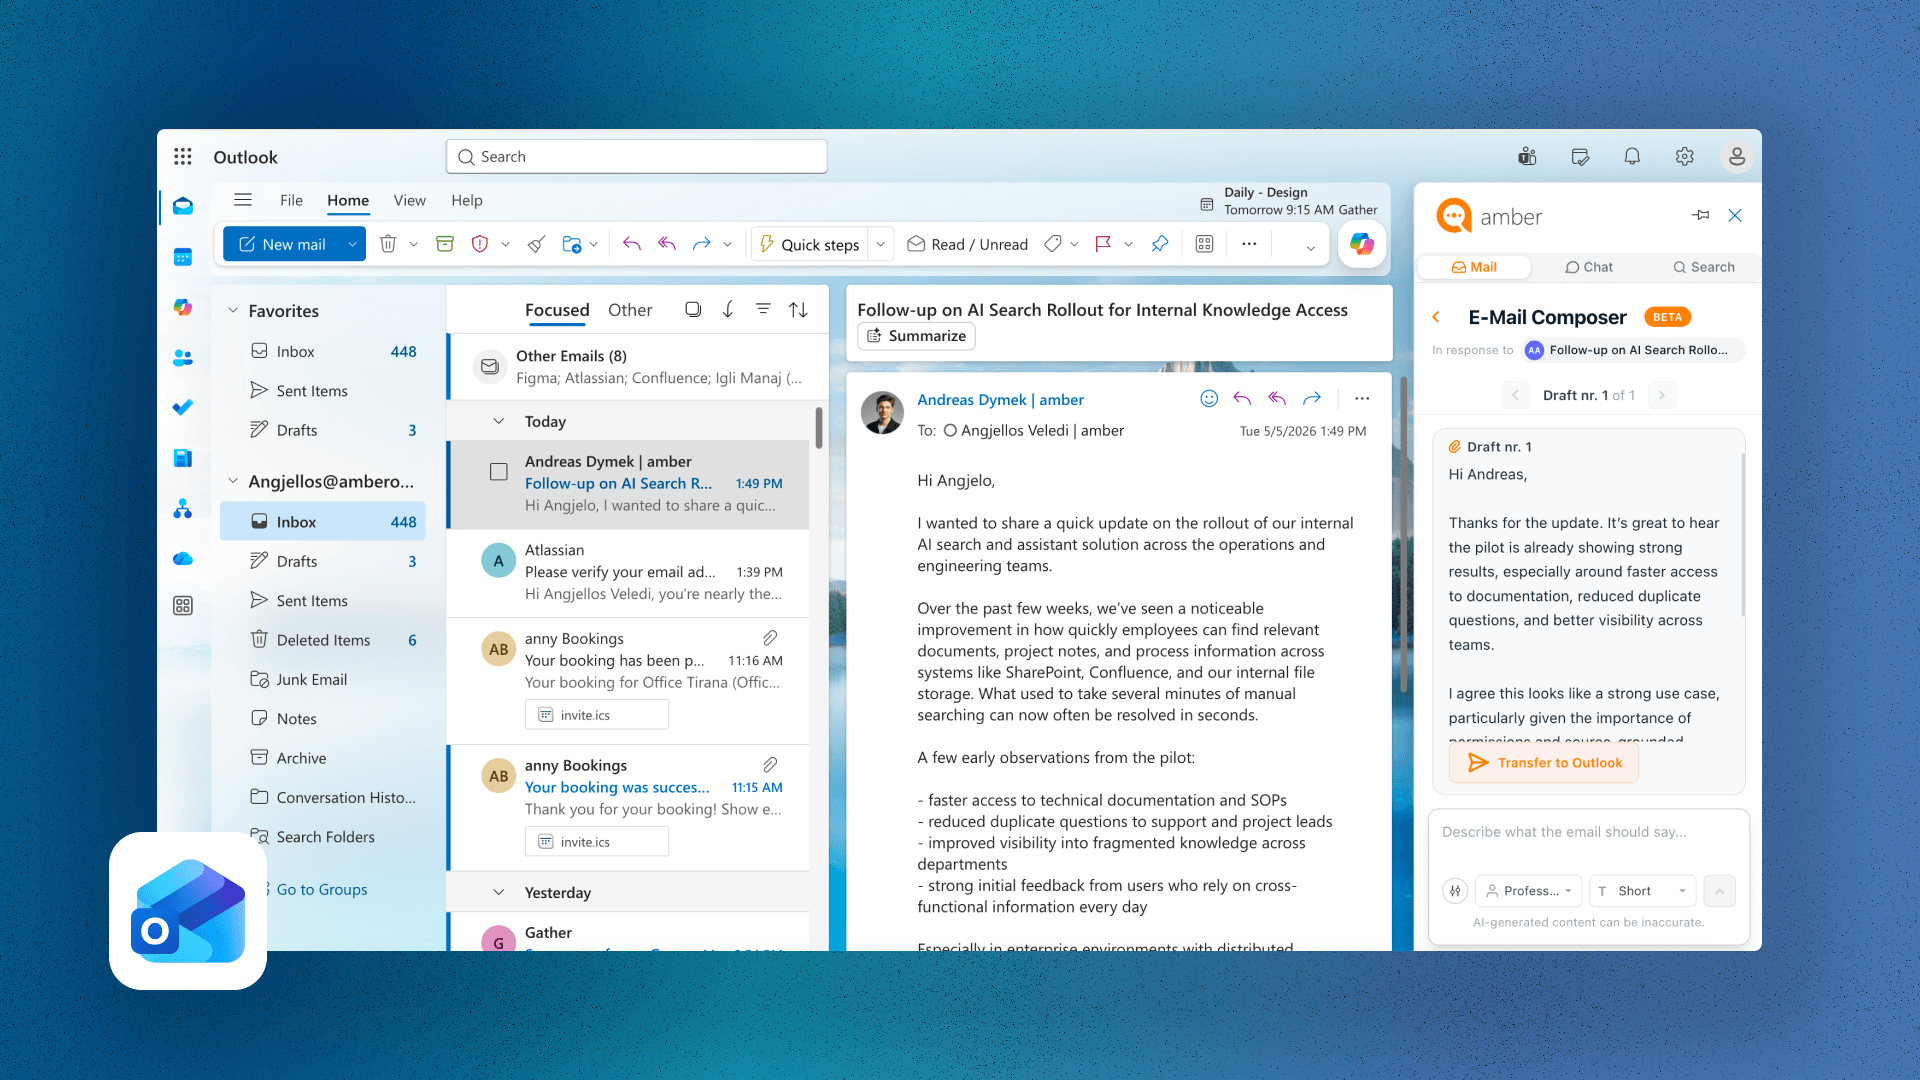Open the View ribbon tab
Viewport: 1920px width, 1080px height.
pos(409,200)
